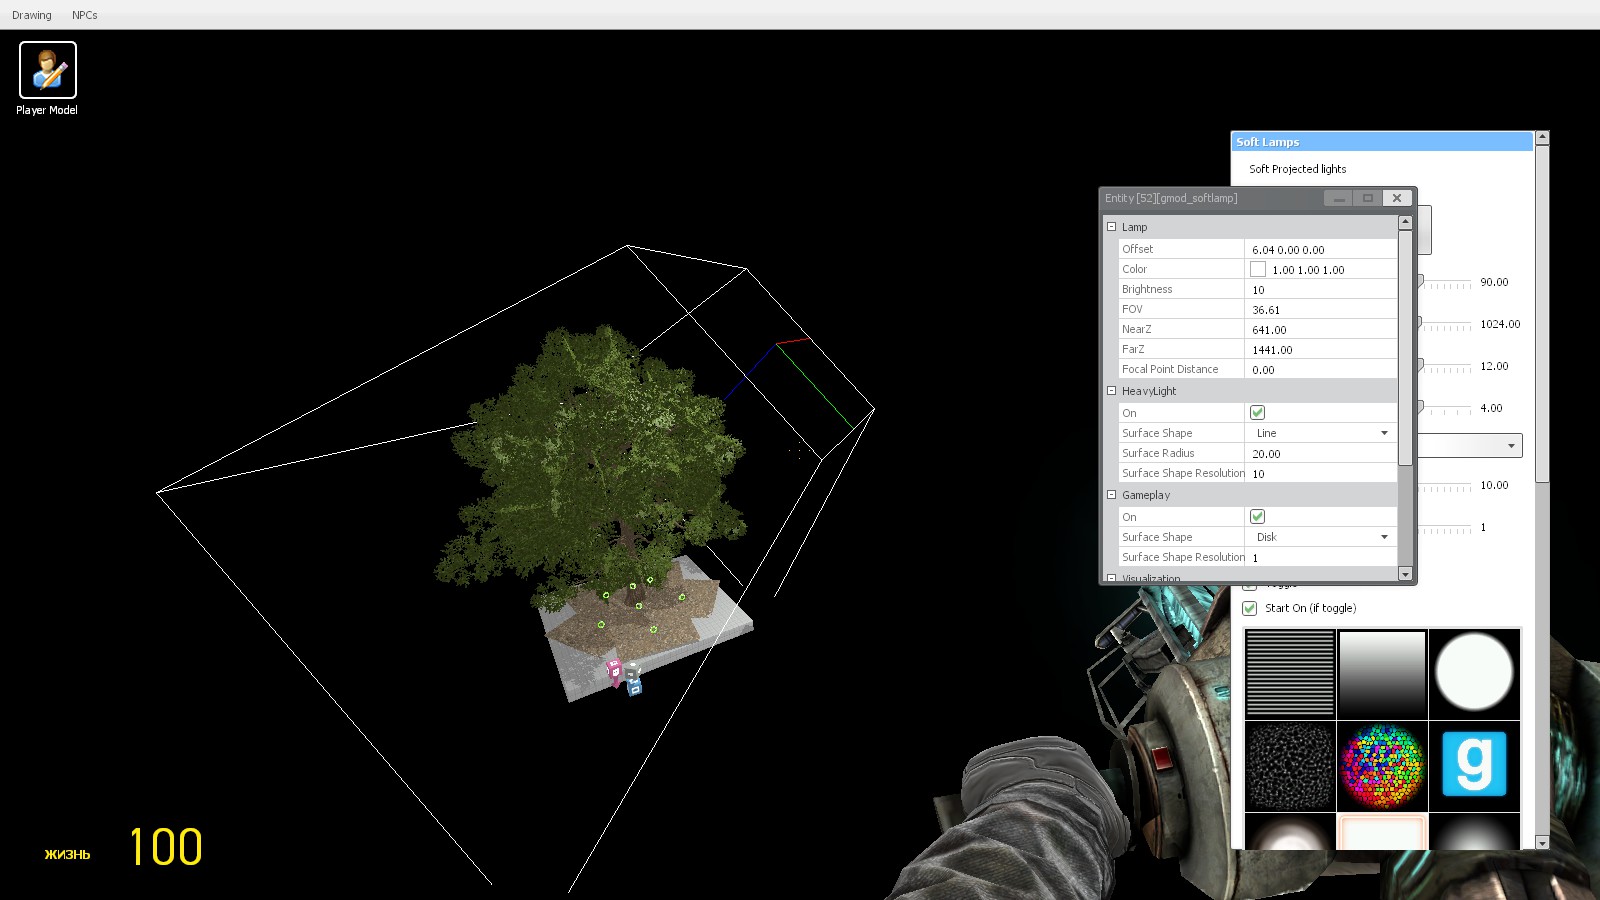Click the slider track beside value 1024.00
Viewport: 1600px width, 900px height.
1445,325
